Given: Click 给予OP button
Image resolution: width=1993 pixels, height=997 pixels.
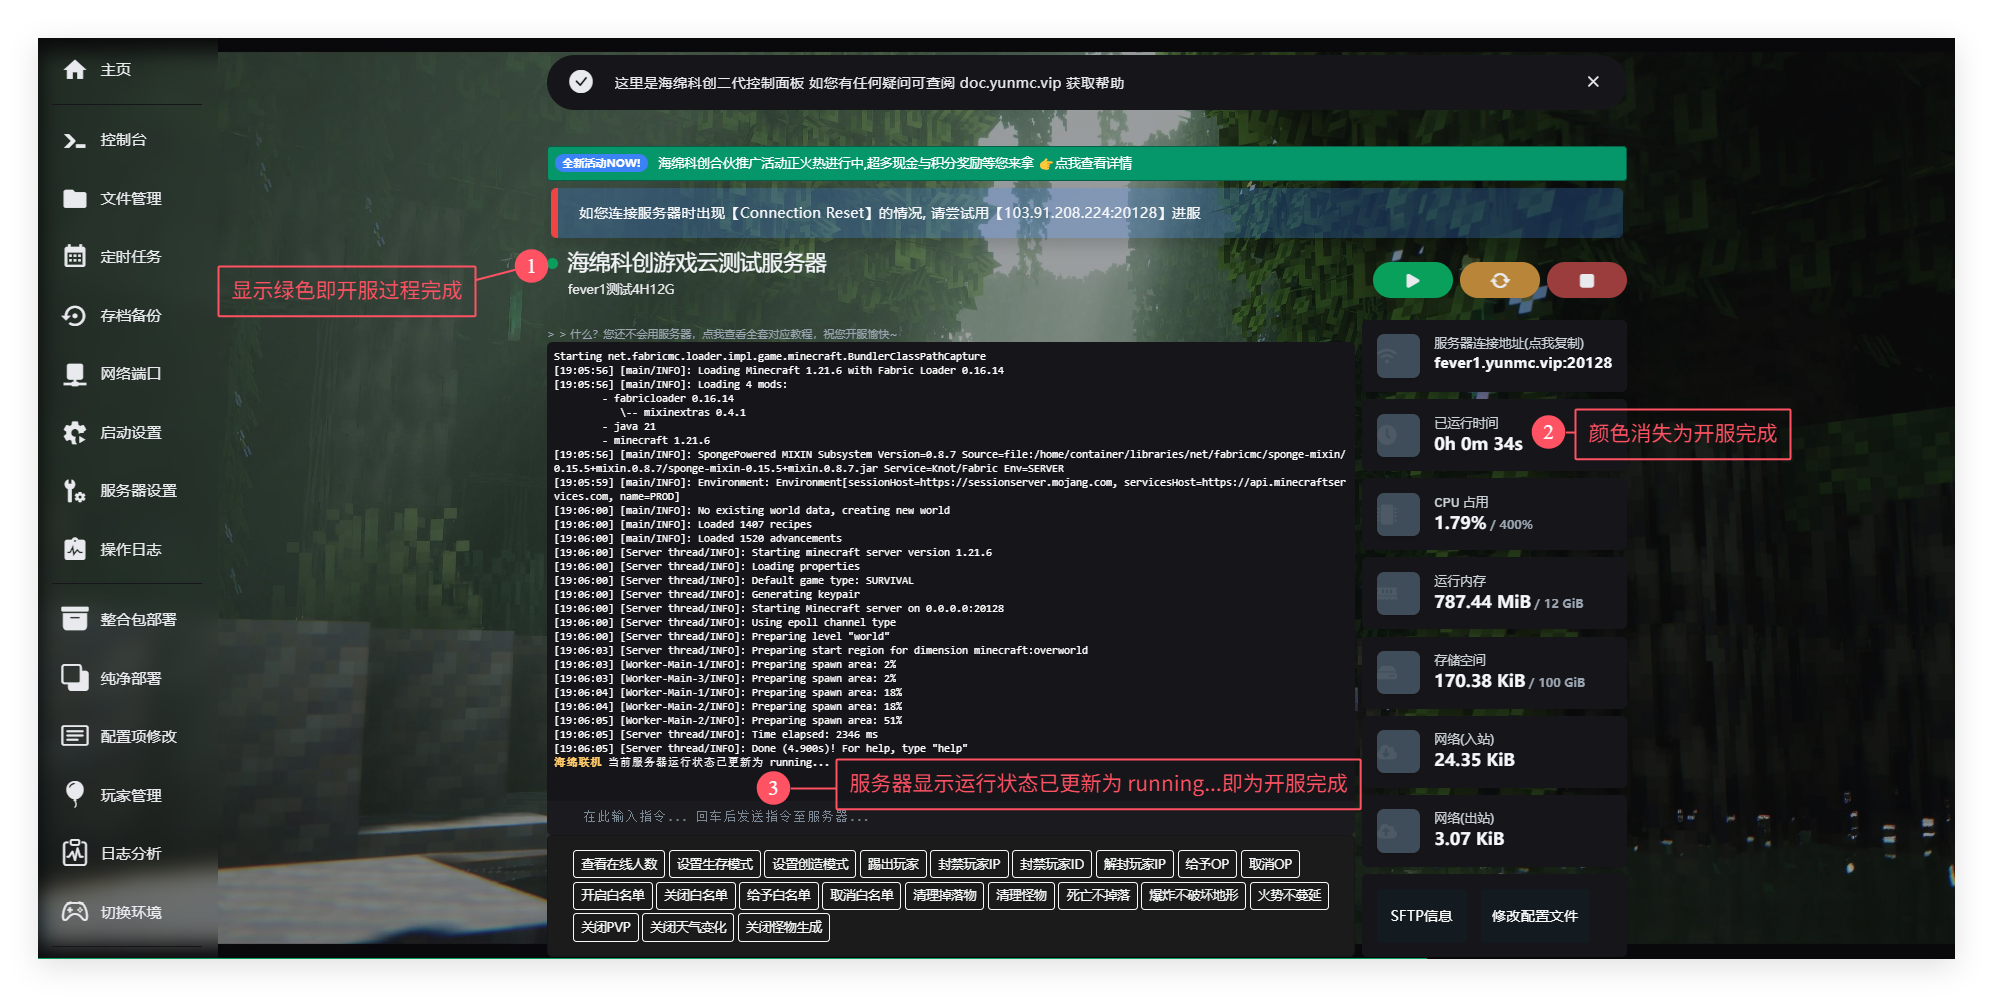Looking at the screenshot, I should pos(1208,865).
